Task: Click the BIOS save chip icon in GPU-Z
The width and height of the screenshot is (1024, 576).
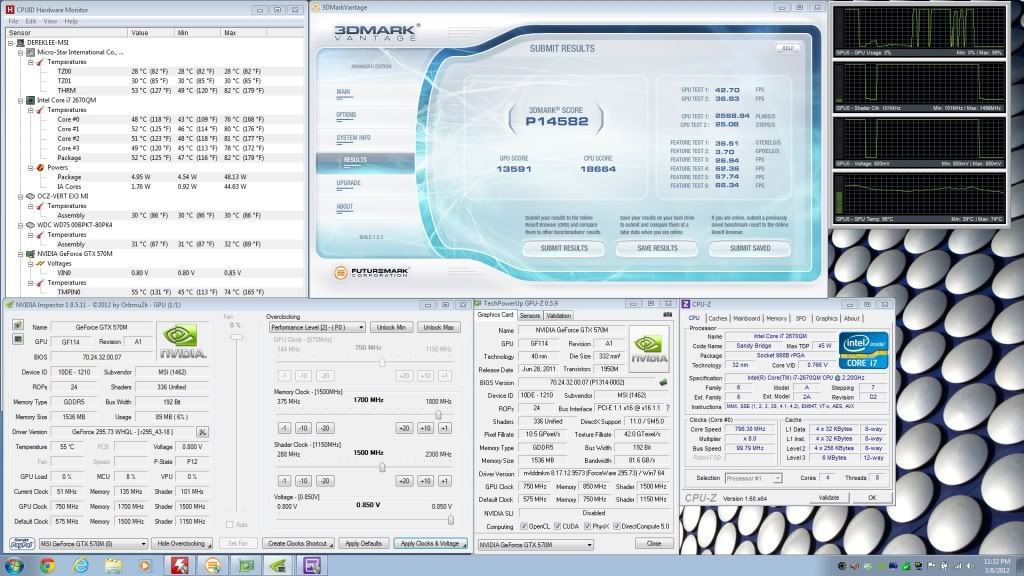Action: (x=664, y=382)
